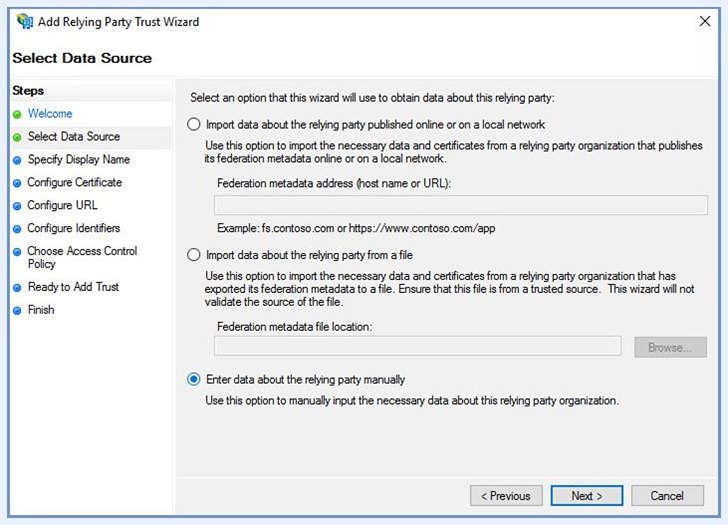Click the blue bullet beside Specify Display Name
Screen dimensions: 728x525
coord(17,160)
